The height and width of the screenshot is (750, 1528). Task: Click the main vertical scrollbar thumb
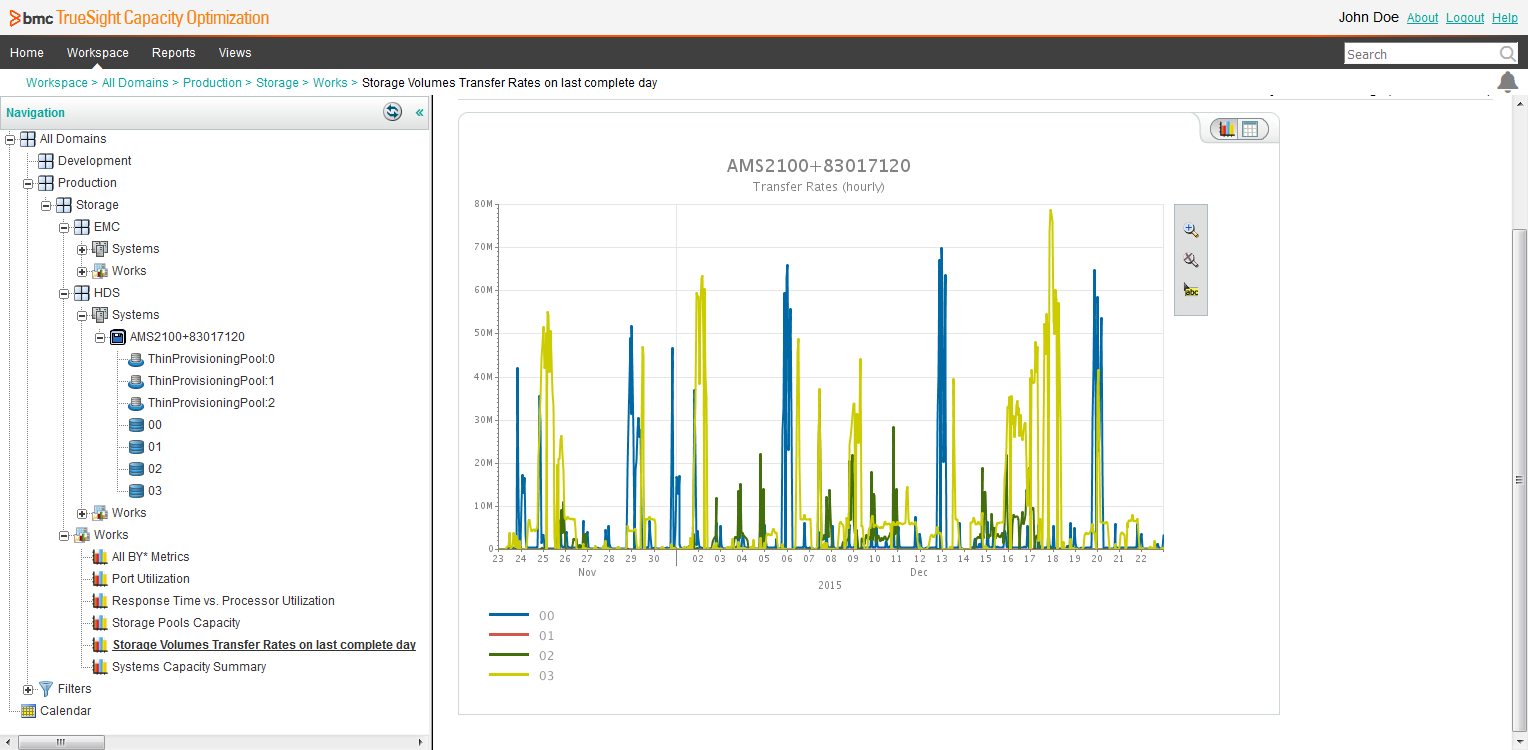1519,479
